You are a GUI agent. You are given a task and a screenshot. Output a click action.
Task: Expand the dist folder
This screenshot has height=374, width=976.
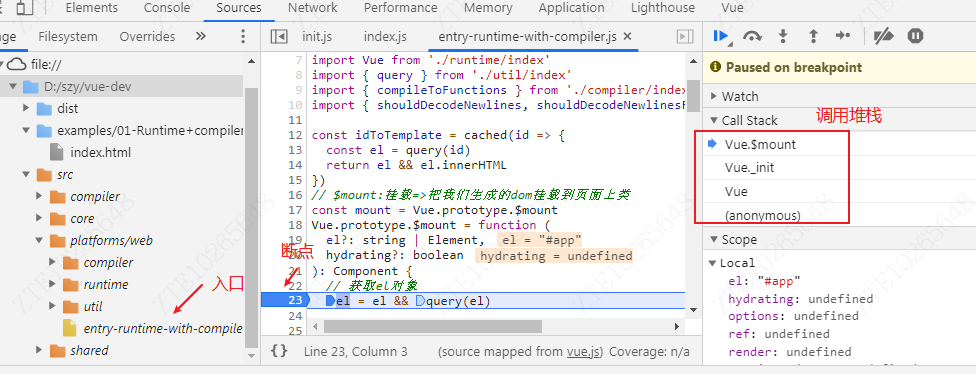pos(26,108)
